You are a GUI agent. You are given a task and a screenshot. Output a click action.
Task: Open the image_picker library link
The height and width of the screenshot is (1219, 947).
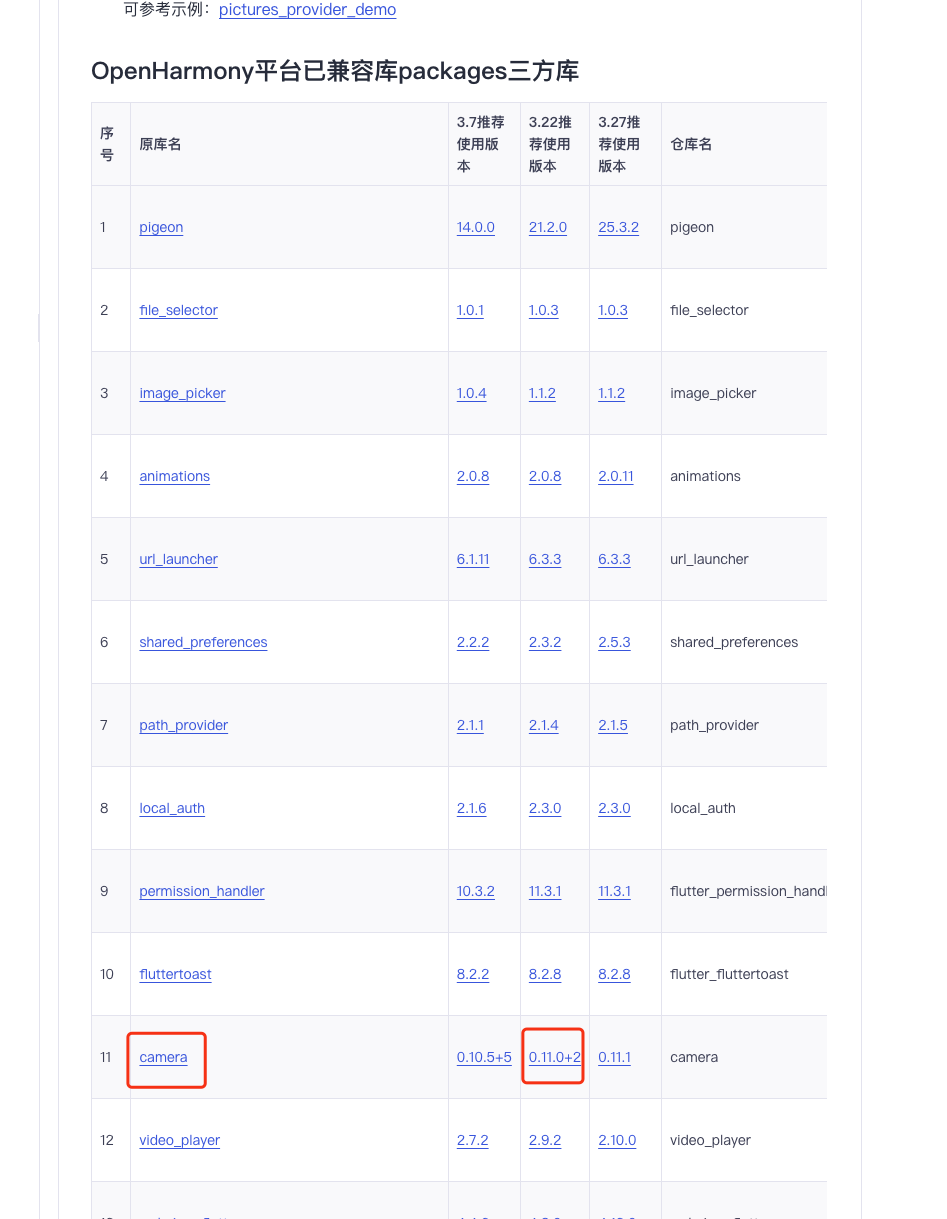pyautogui.click(x=182, y=393)
